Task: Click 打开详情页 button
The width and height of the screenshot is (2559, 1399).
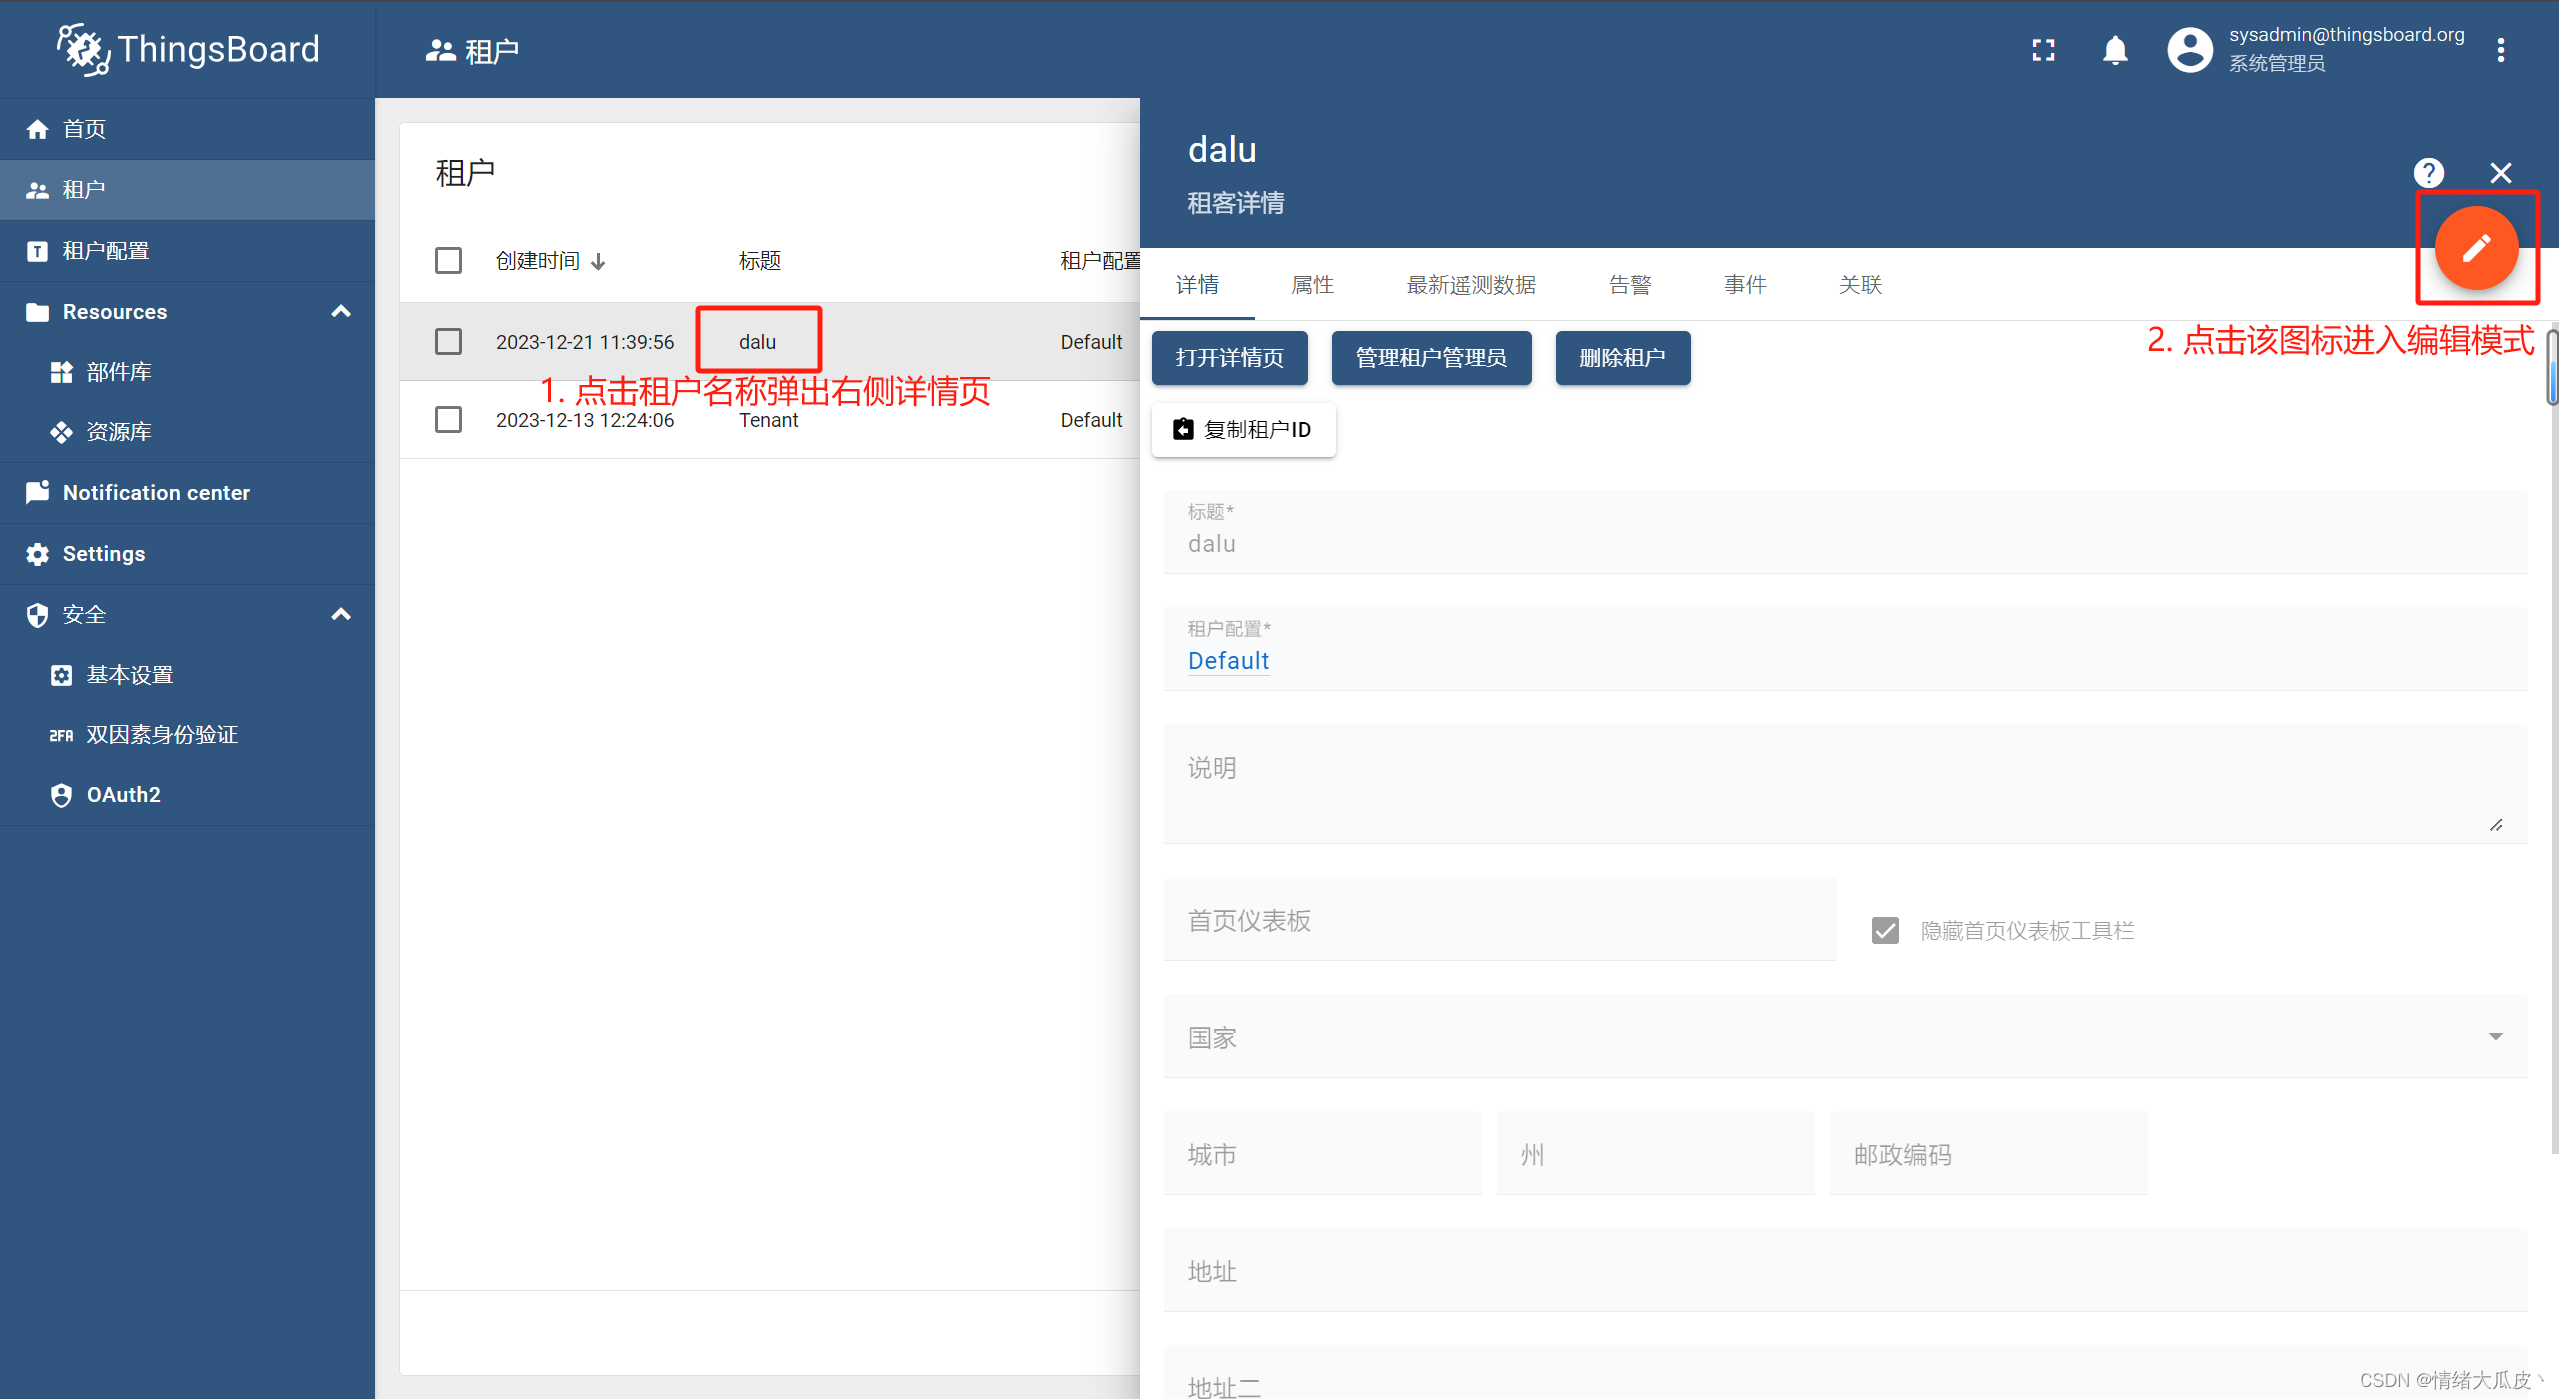Action: (x=1229, y=358)
